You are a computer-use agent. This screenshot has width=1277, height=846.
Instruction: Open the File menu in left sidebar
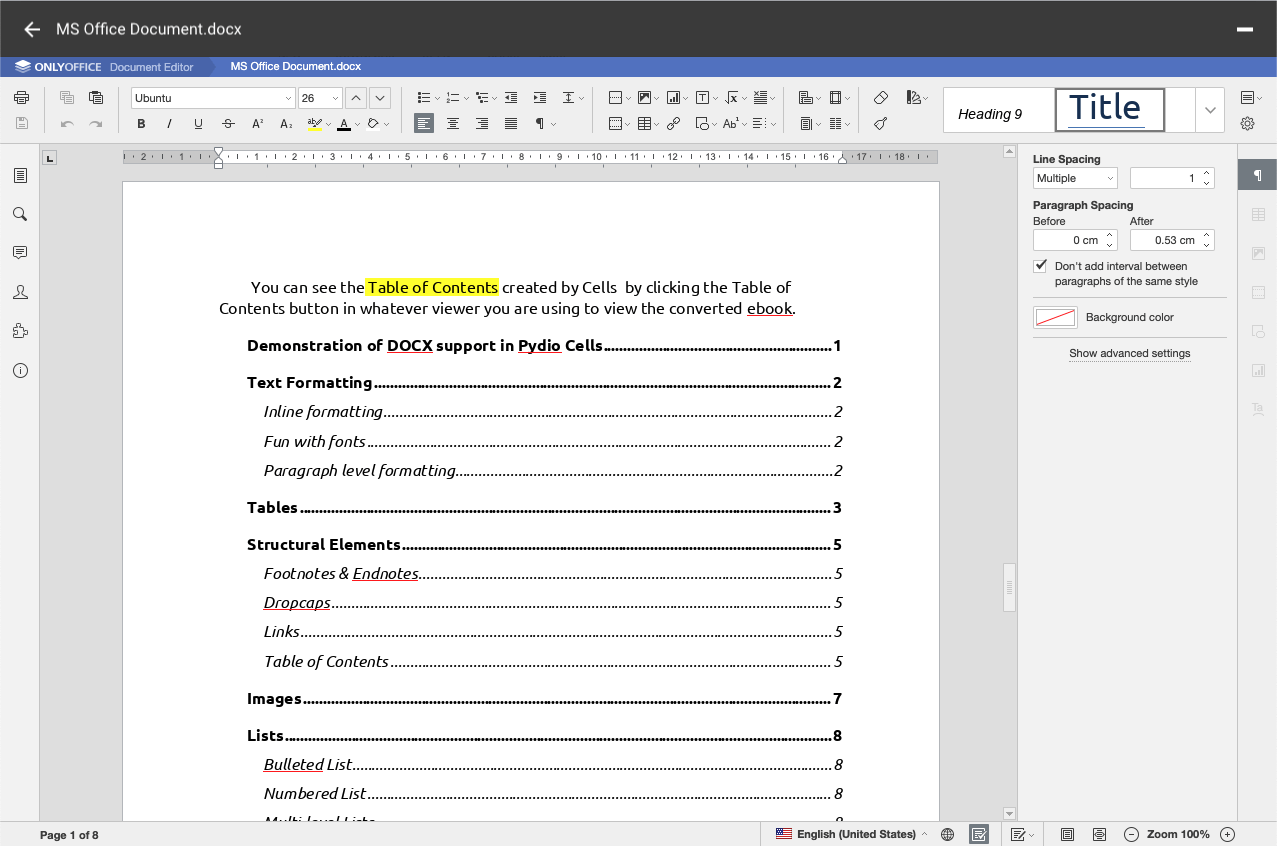coord(20,175)
